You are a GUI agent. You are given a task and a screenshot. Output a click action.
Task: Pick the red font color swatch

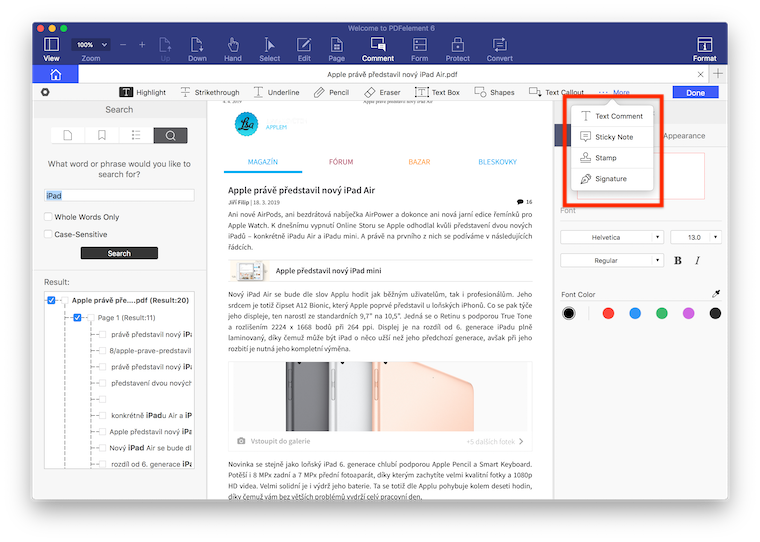[608, 313]
